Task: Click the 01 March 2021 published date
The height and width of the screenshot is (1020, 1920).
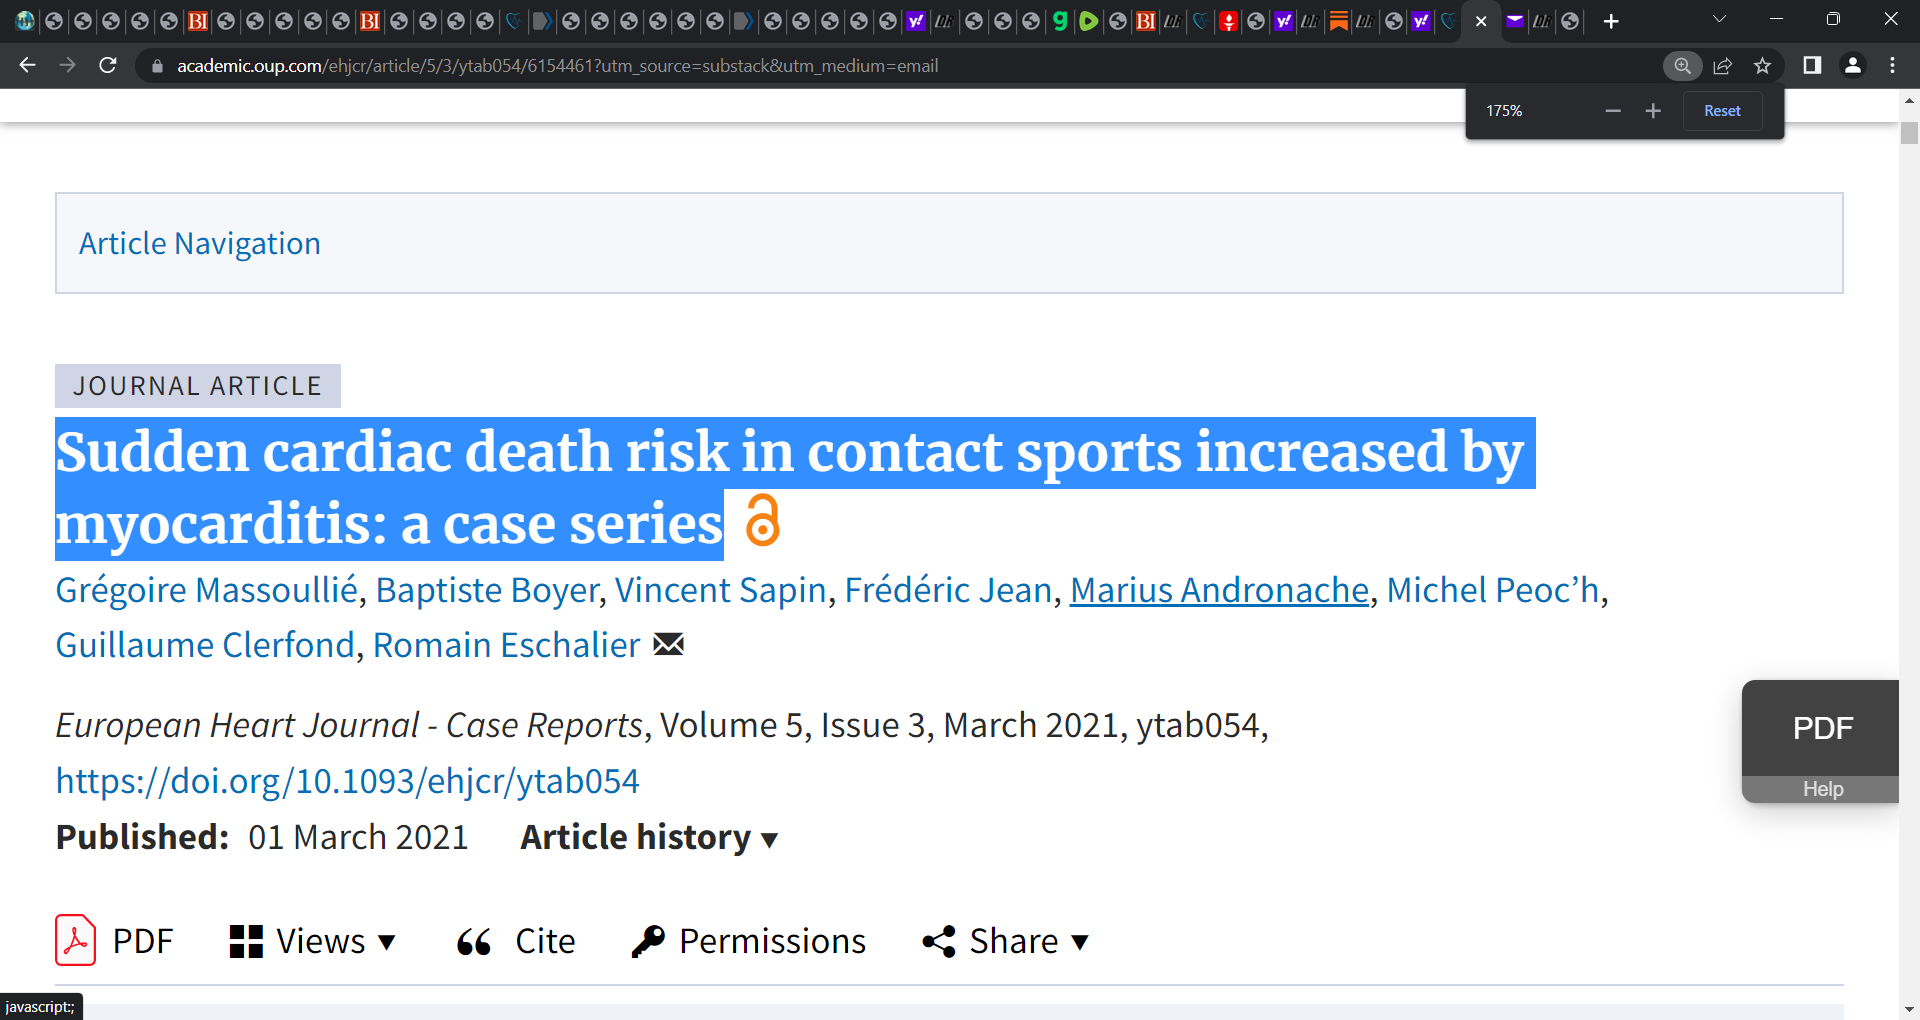Action: pyautogui.click(x=358, y=837)
